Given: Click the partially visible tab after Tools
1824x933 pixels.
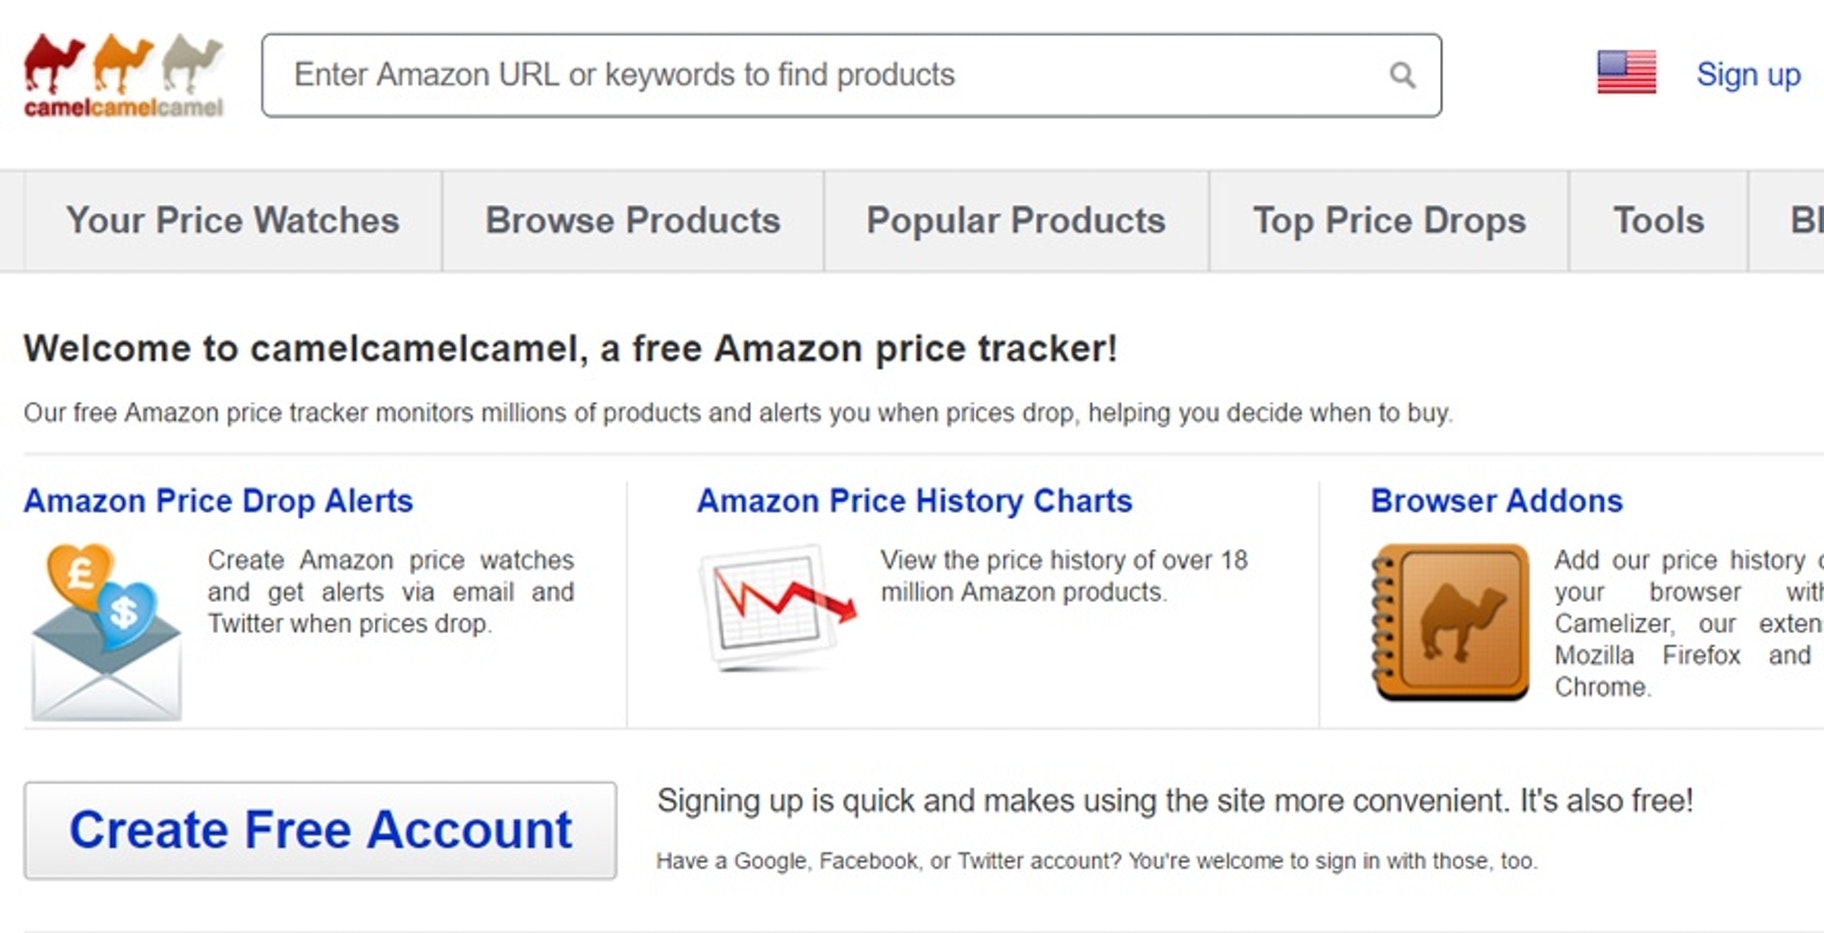Looking at the screenshot, I should (1787, 221).
